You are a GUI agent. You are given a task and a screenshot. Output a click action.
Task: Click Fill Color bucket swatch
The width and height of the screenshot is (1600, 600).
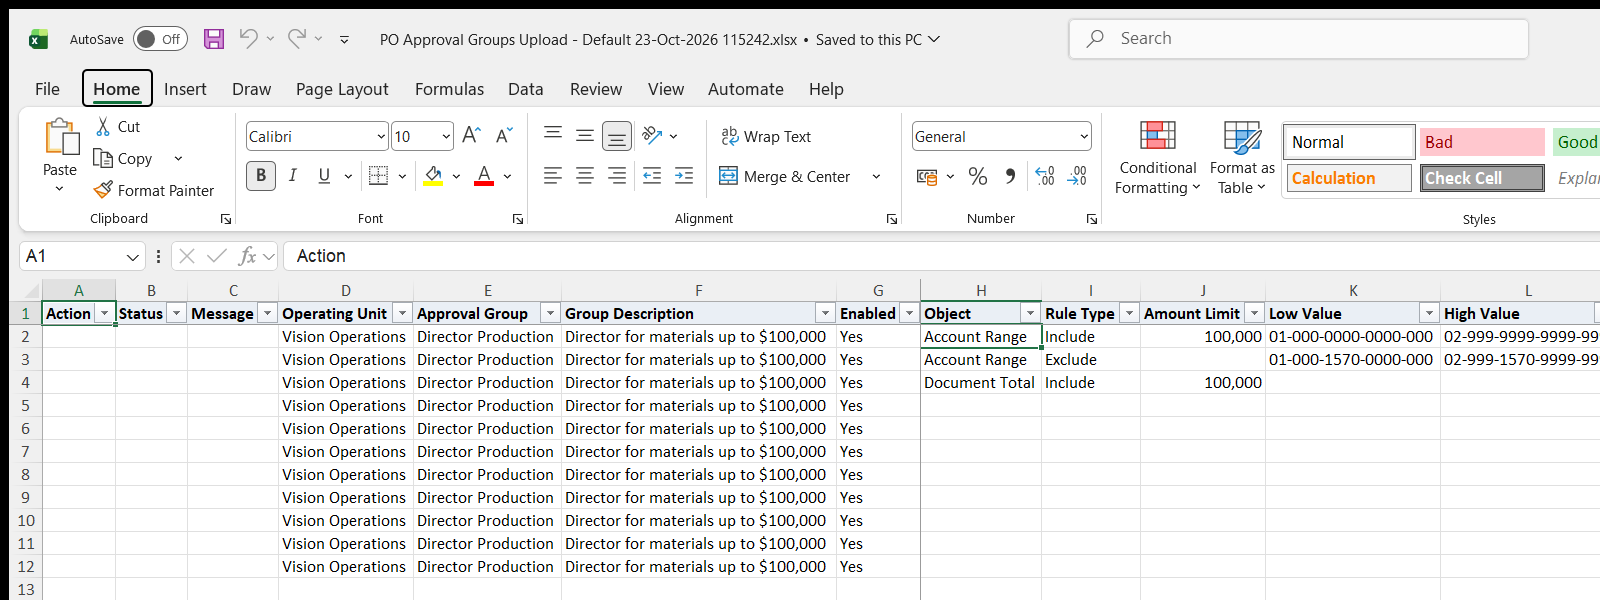434,176
